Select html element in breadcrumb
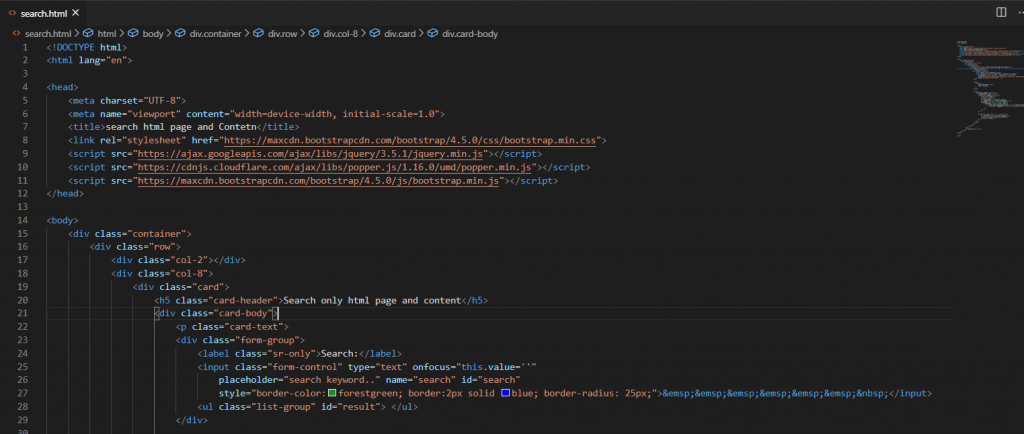The width and height of the screenshot is (1024, 434). pos(106,33)
